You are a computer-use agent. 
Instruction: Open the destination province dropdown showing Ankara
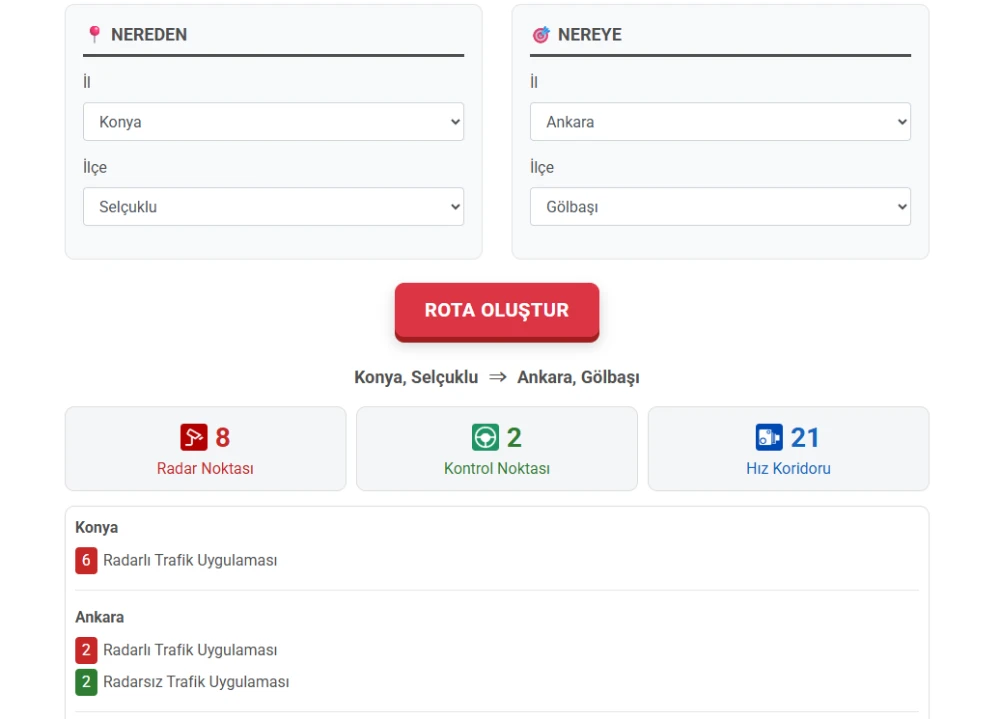coord(720,122)
